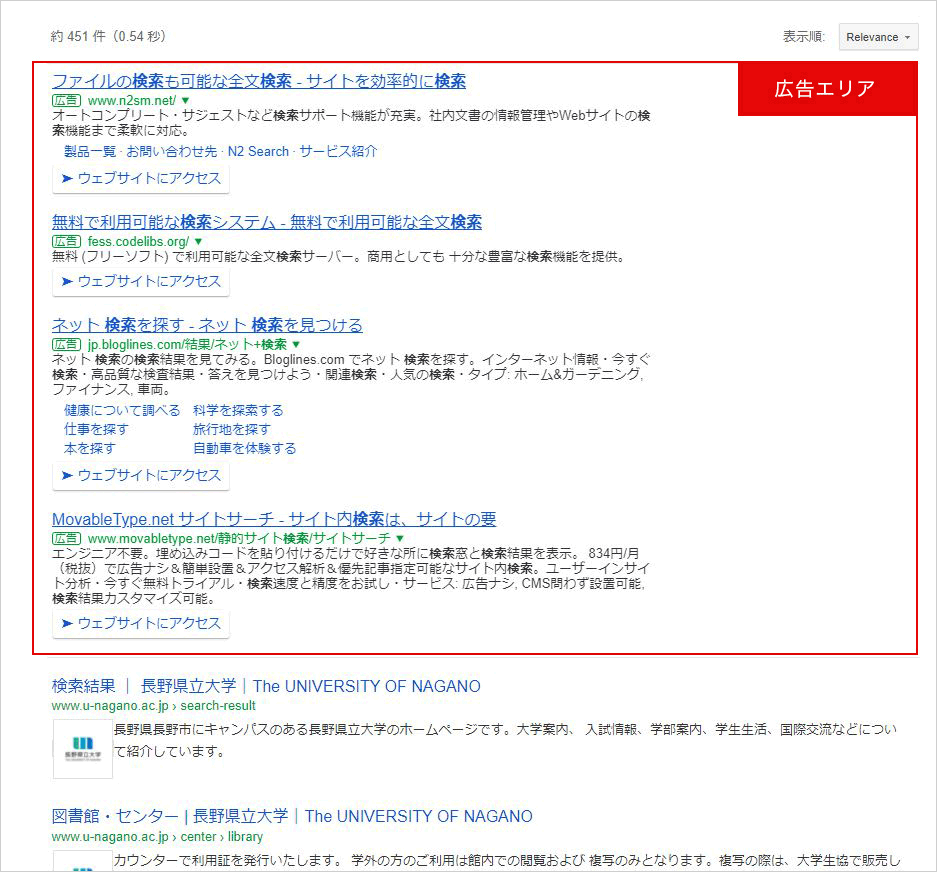This screenshot has height=872, width=937.
Task: Open the MovableType.net サイトサーチ ad title
Action: point(274,519)
